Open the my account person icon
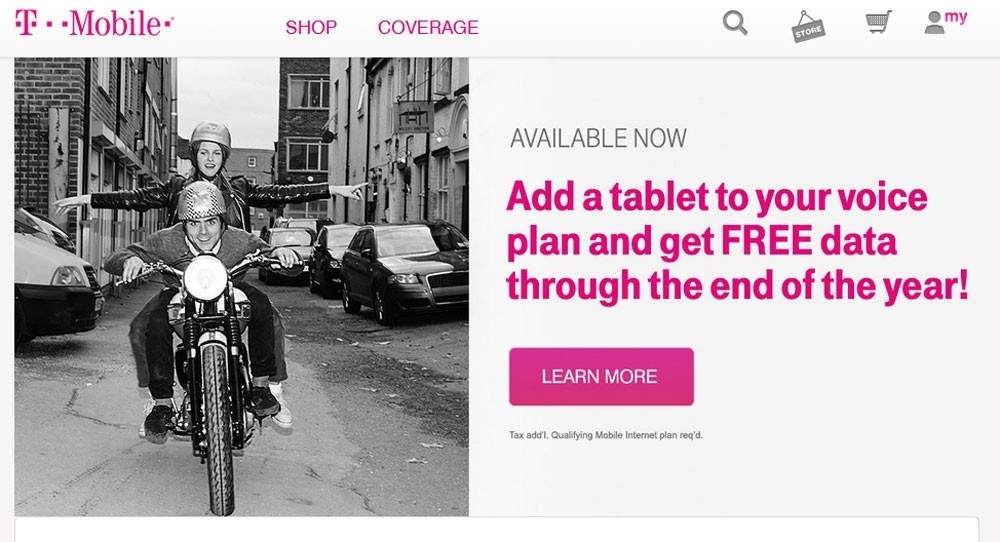 934,22
